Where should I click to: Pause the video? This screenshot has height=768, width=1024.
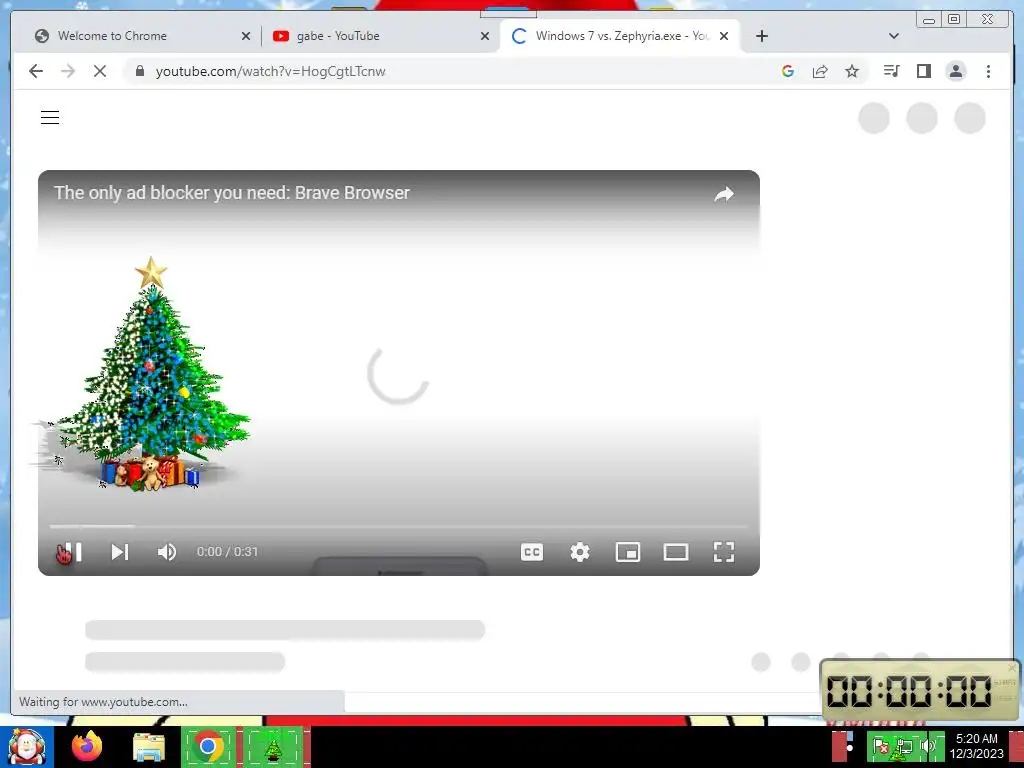[71, 552]
